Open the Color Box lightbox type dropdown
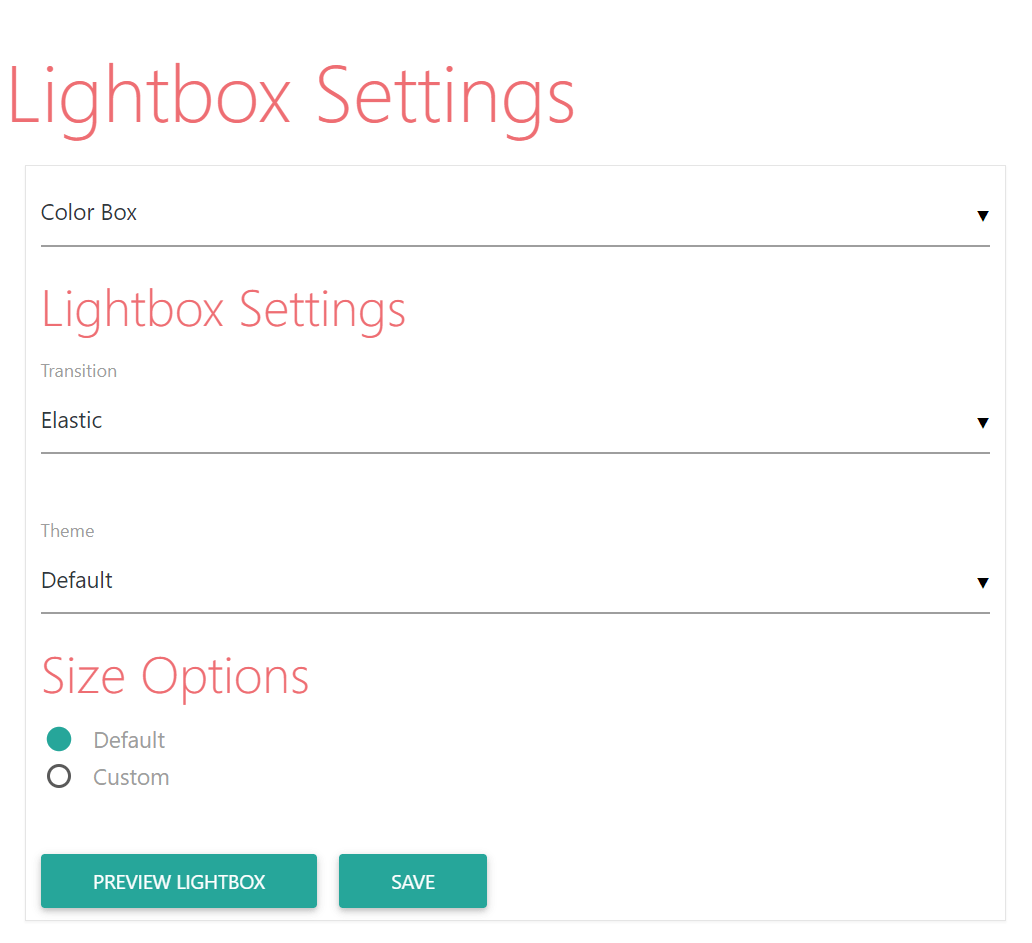 (x=515, y=214)
